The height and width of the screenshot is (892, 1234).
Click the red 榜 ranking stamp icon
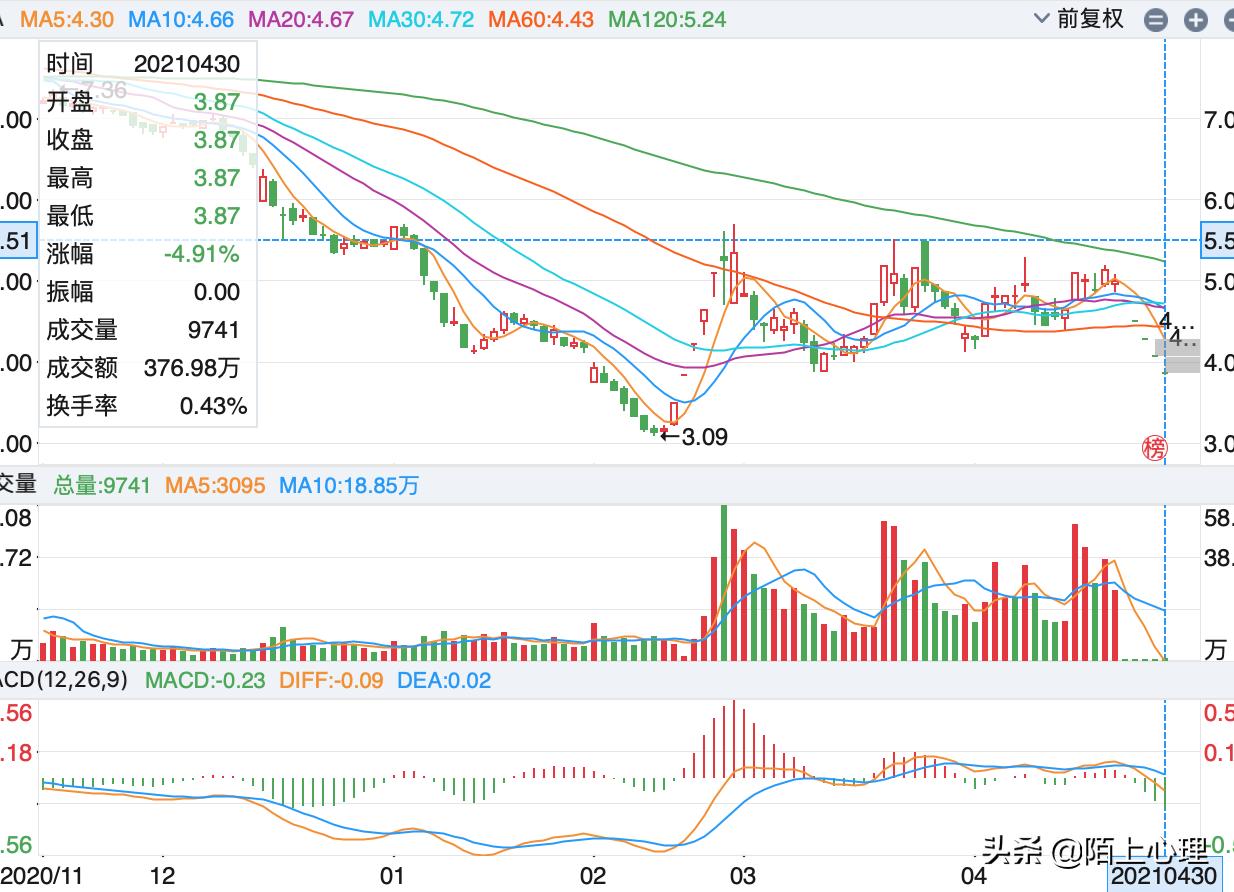pos(1155,450)
